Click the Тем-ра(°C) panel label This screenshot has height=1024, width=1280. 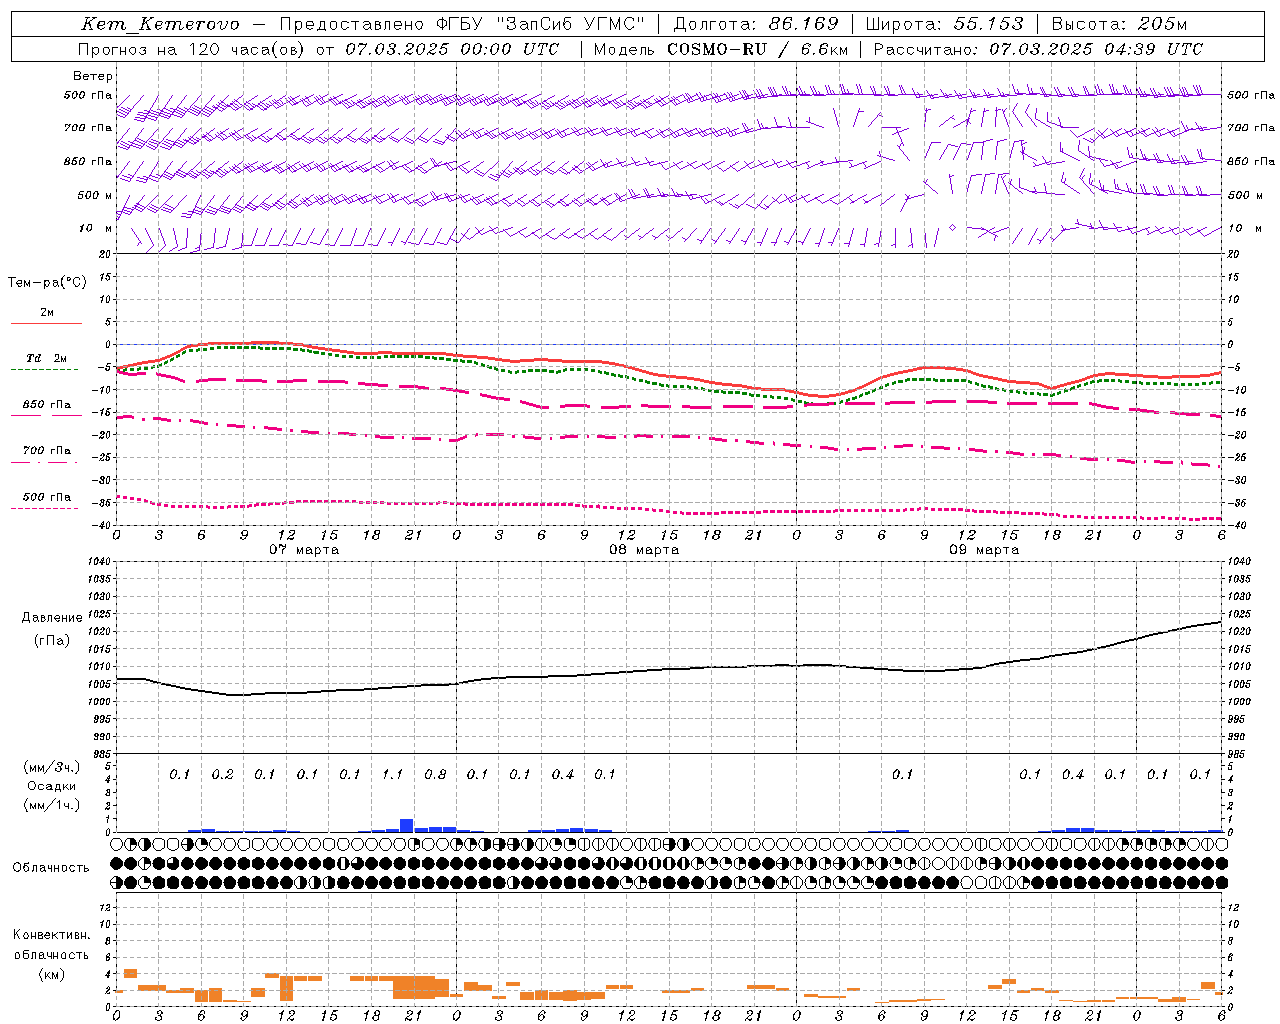(47, 283)
